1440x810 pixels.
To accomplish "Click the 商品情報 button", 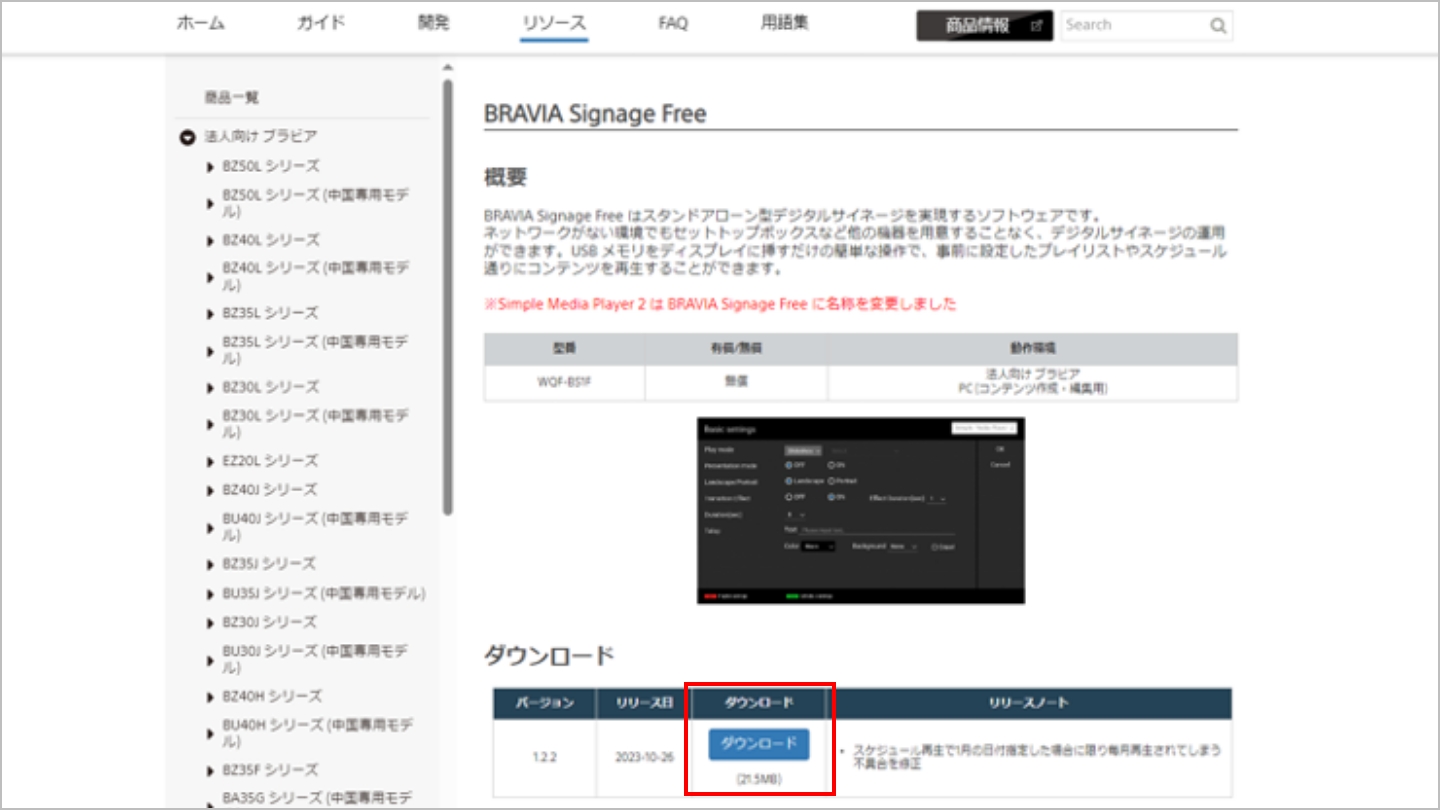I will point(977,26).
